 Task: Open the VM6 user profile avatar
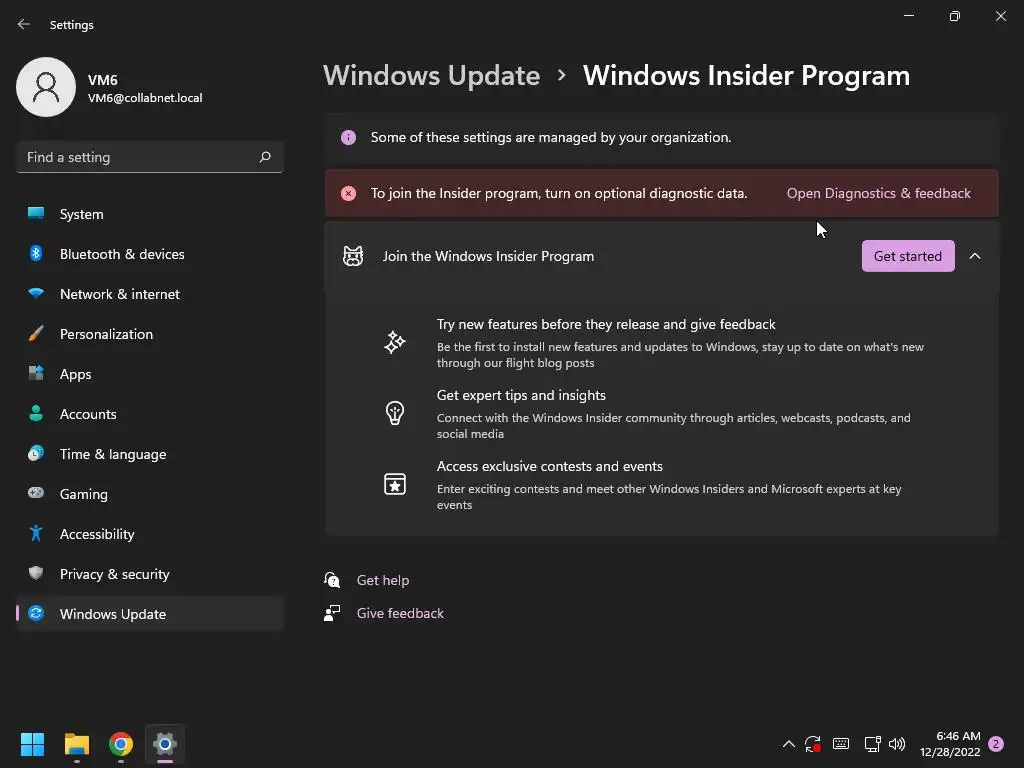pos(46,87)
